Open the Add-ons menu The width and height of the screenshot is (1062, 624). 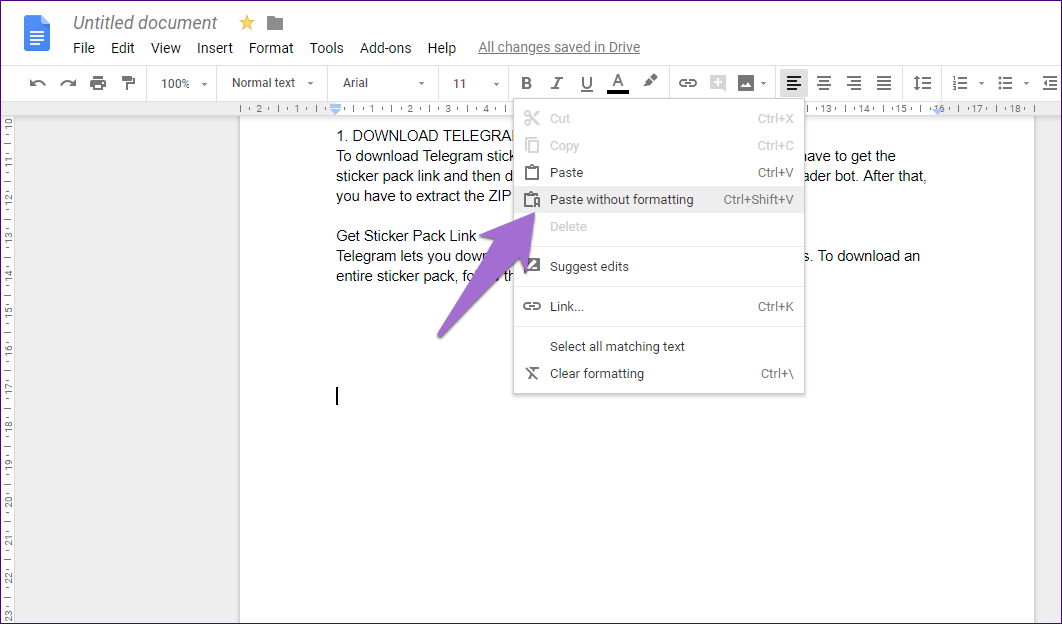385,48
